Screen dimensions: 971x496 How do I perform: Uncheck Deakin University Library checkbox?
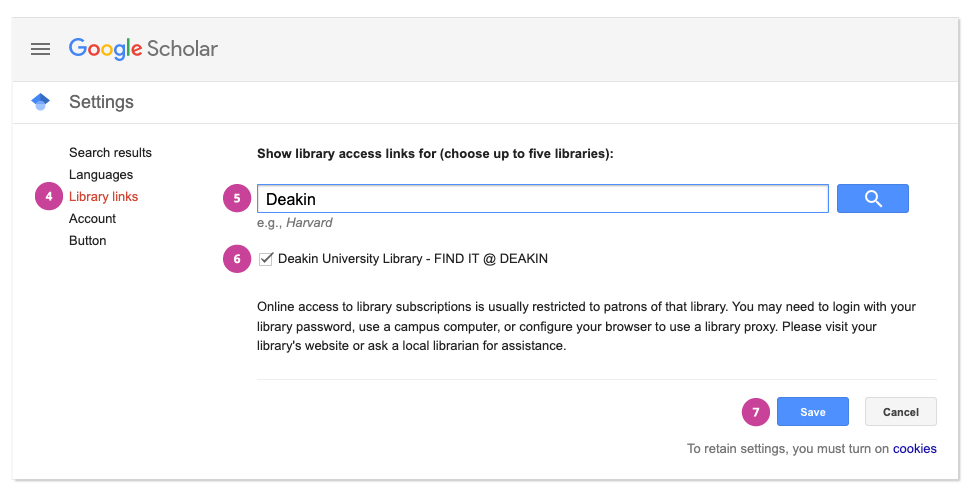click(266, 259)
